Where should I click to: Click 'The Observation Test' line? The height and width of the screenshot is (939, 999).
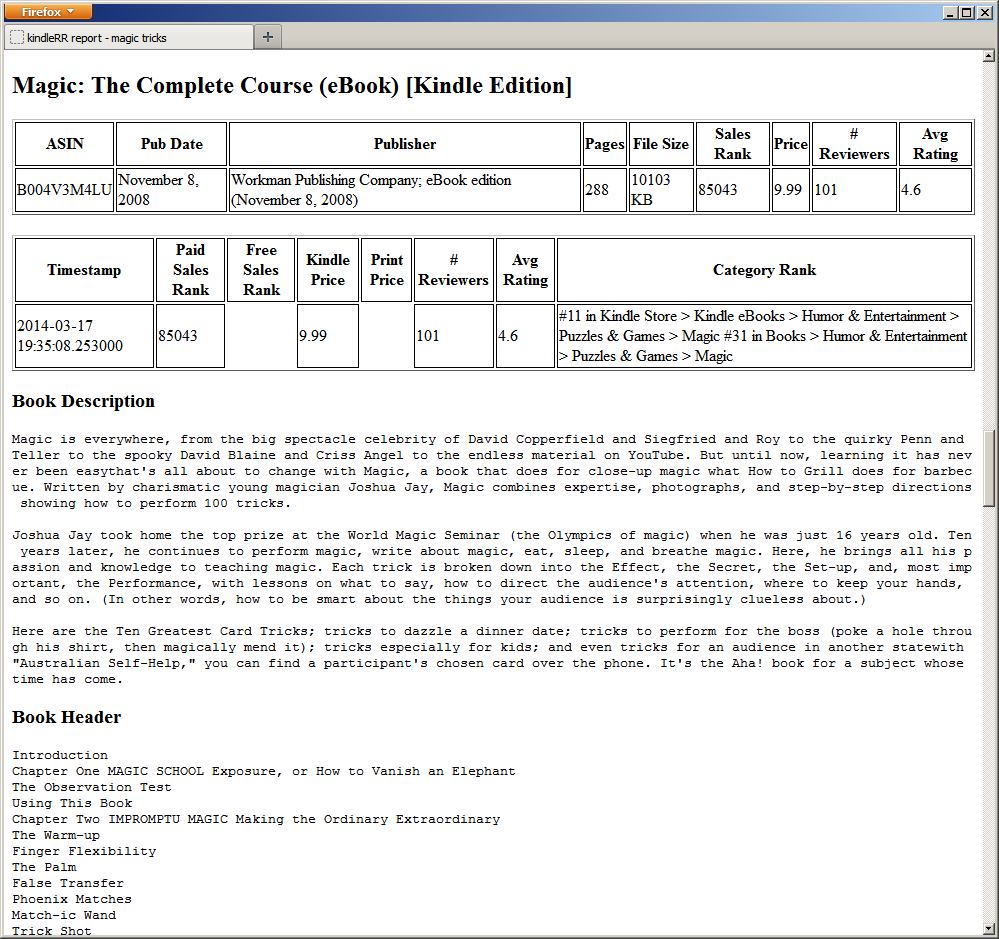(x=92, y=787)
